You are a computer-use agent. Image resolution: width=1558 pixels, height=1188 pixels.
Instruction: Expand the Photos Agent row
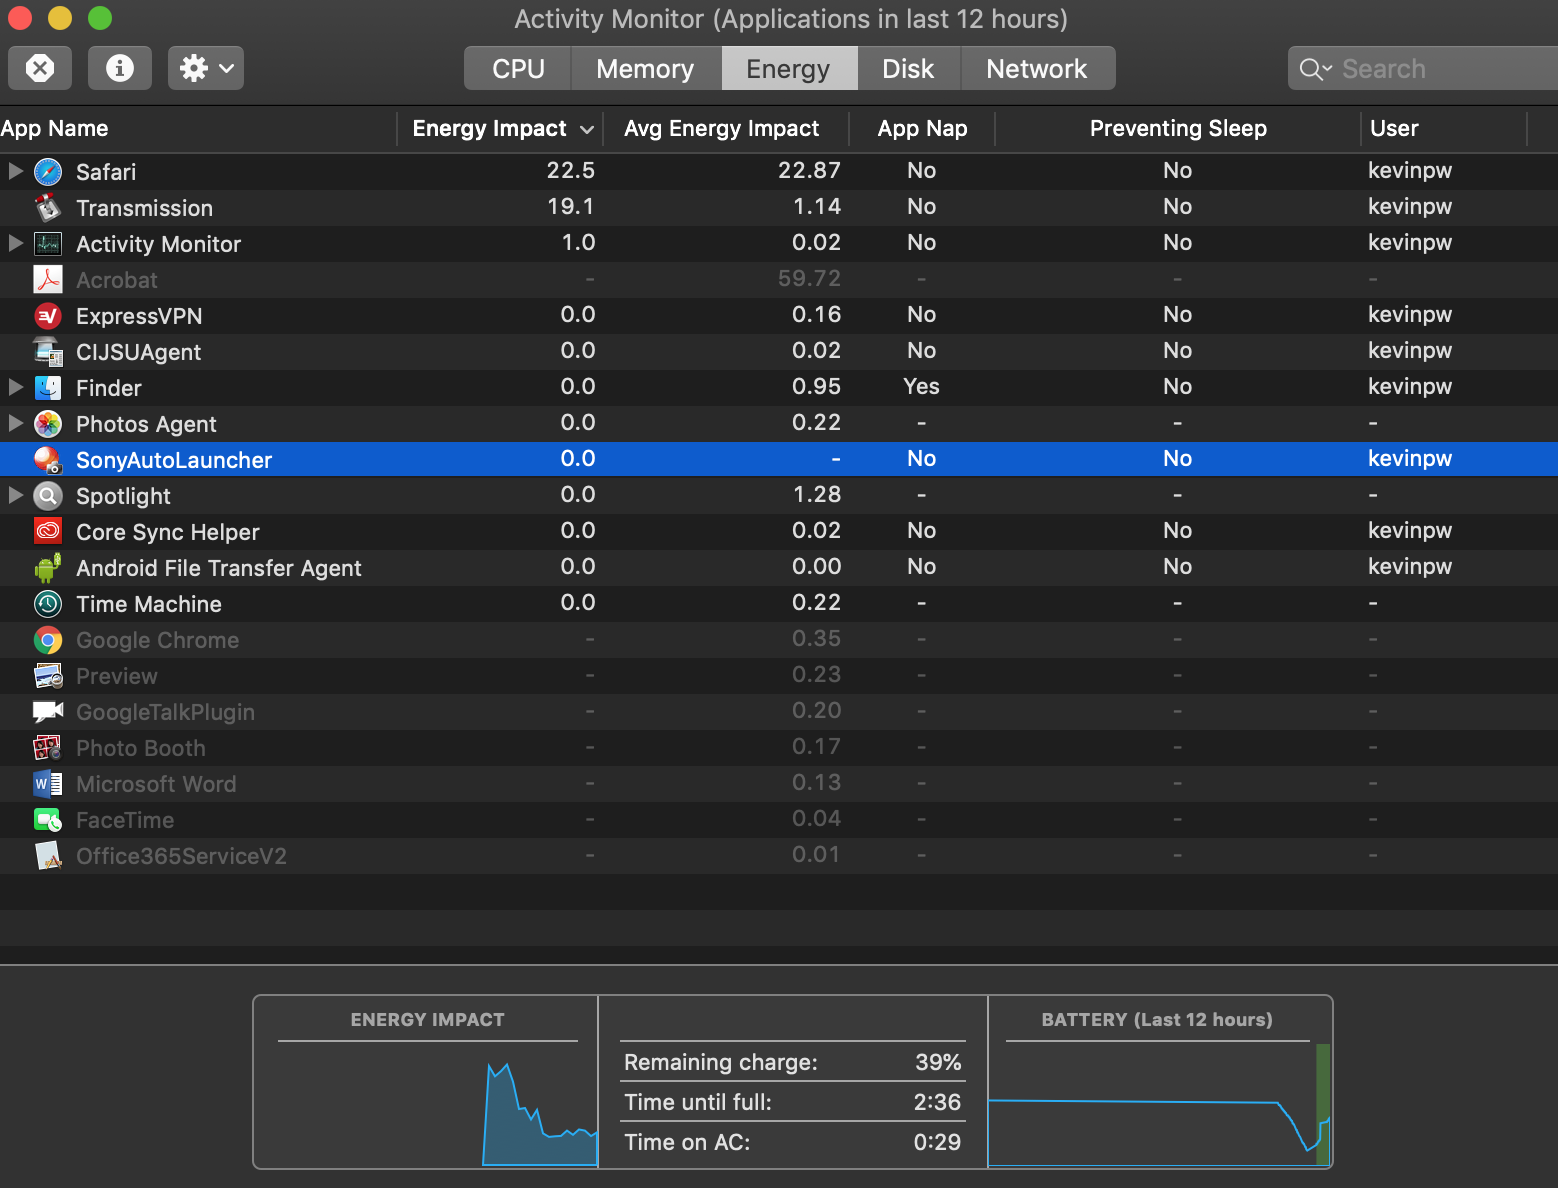point(16,423)
